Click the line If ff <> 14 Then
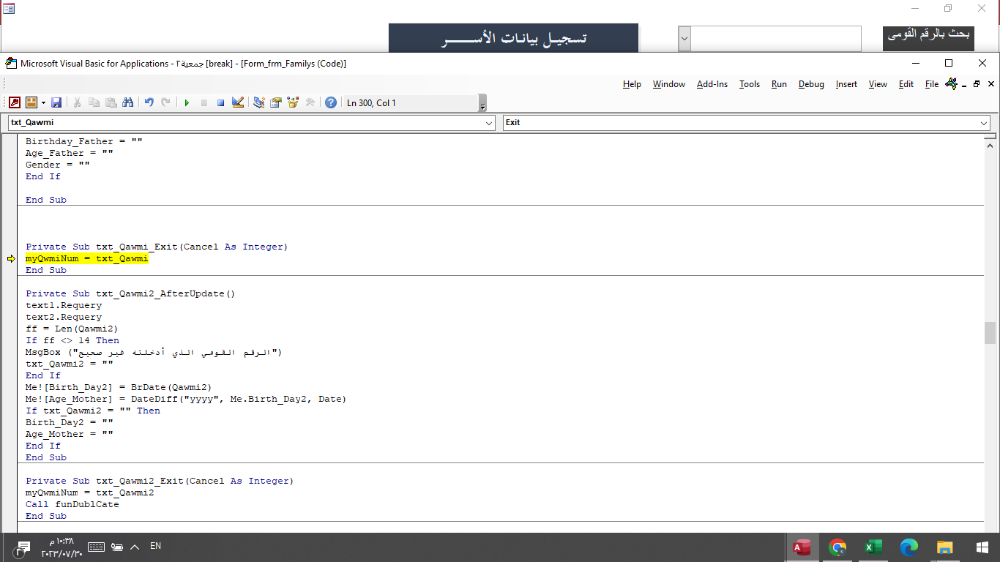Viewport: 1000px width, 562px height. coord(72,340)
